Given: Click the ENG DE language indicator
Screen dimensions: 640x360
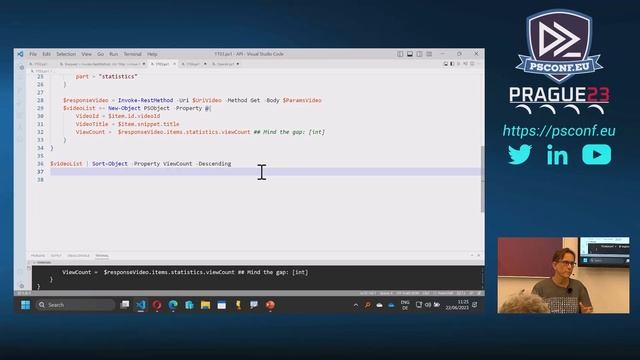Looking at the screenshot, I should (405, 305).
